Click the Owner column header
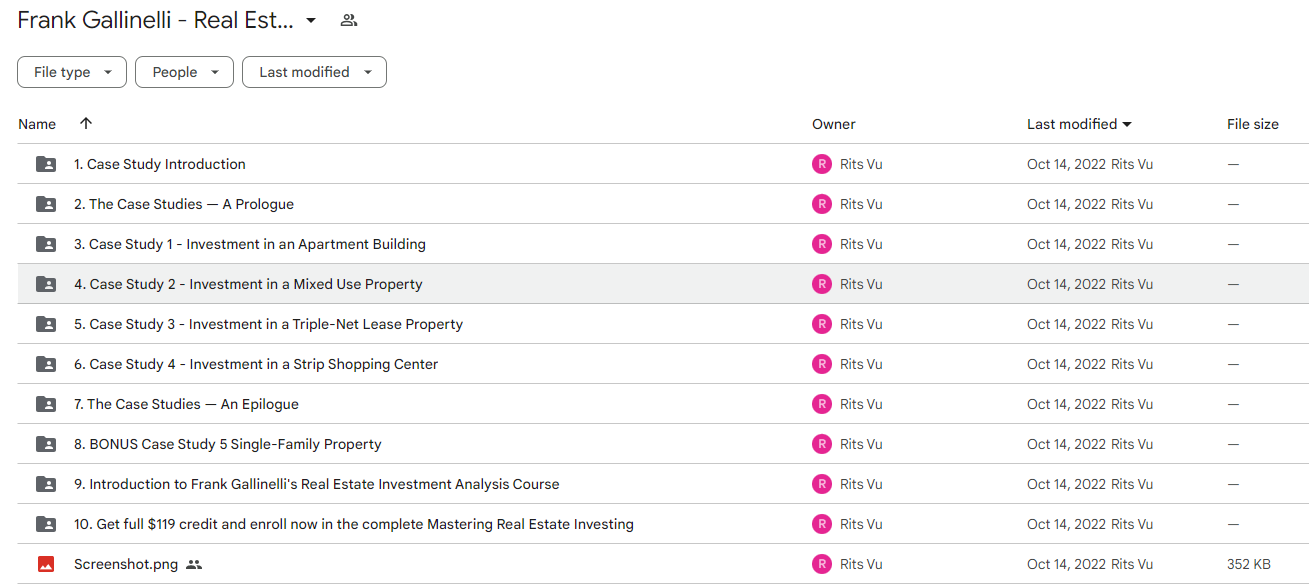The width and height of the screenshot is (1309, 588). 834,124
